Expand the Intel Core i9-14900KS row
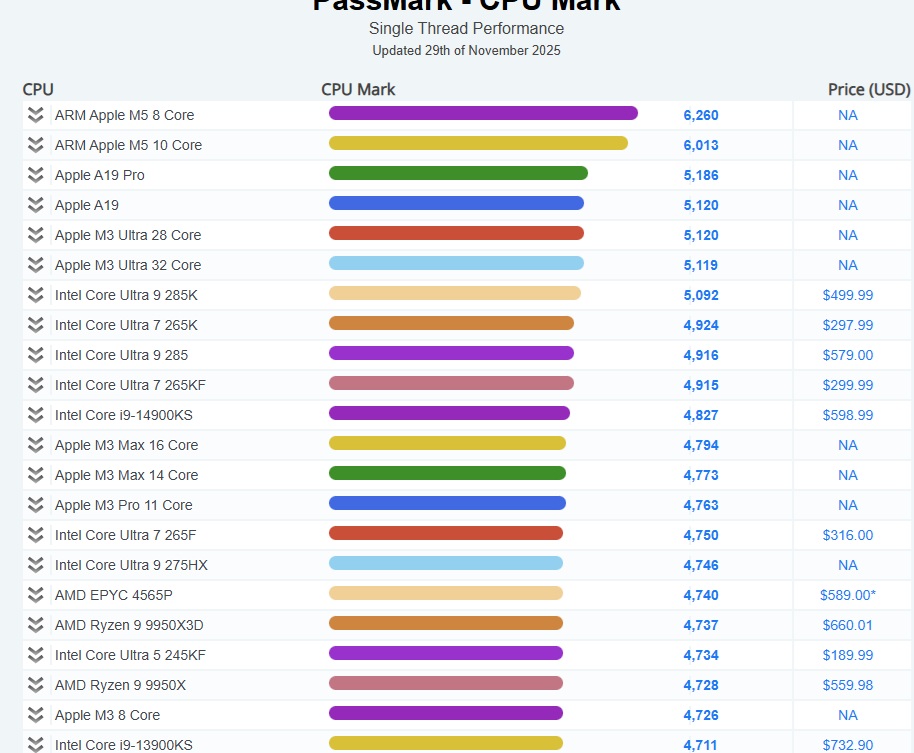Viewport: 914px width, 753px height. 36,415
